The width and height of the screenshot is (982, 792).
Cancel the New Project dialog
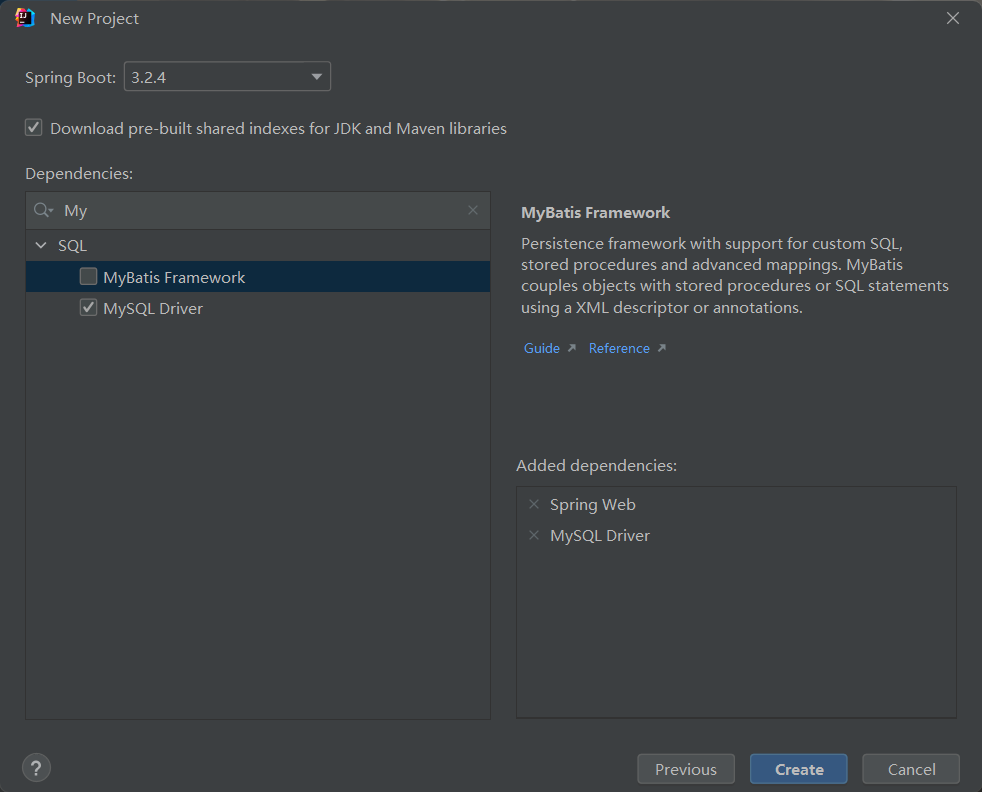911,769
